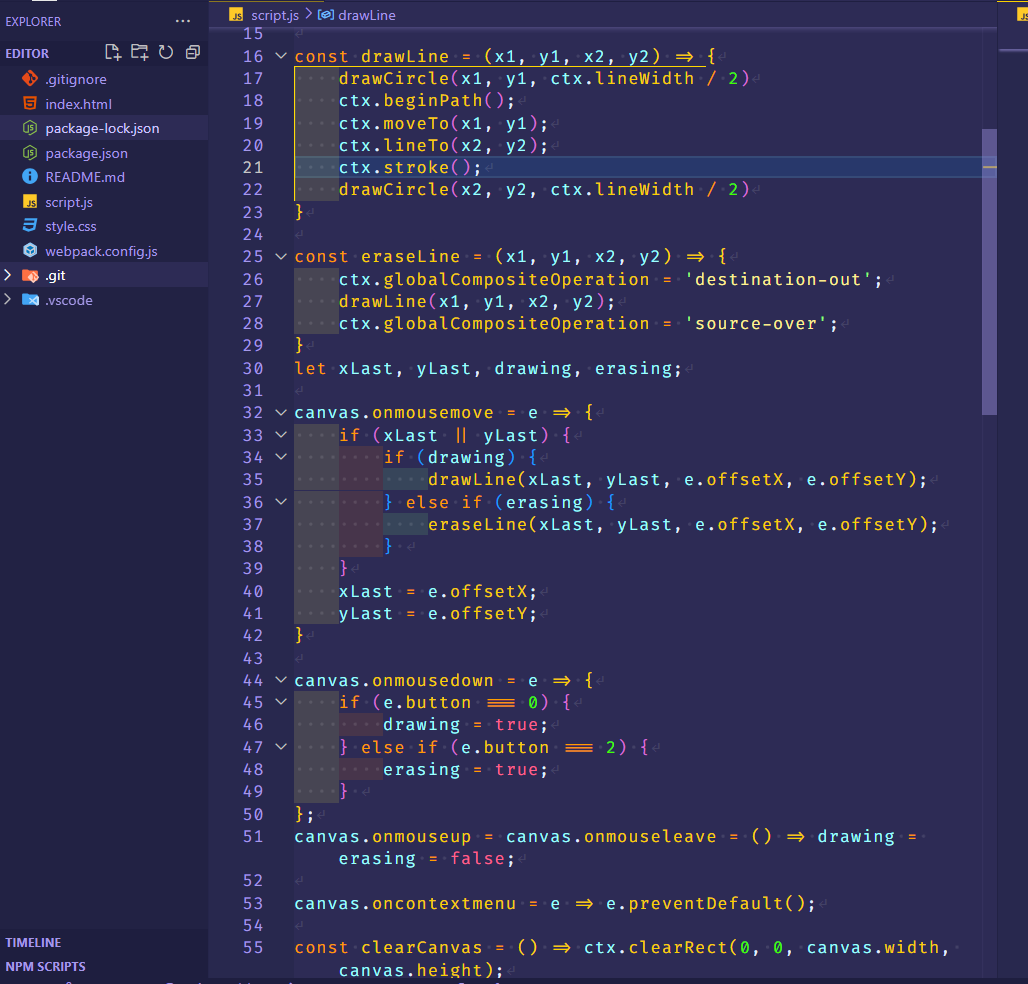1028x984 pixels.
Task: Open README.md from Explorer
Action: (x=85, y=177)
